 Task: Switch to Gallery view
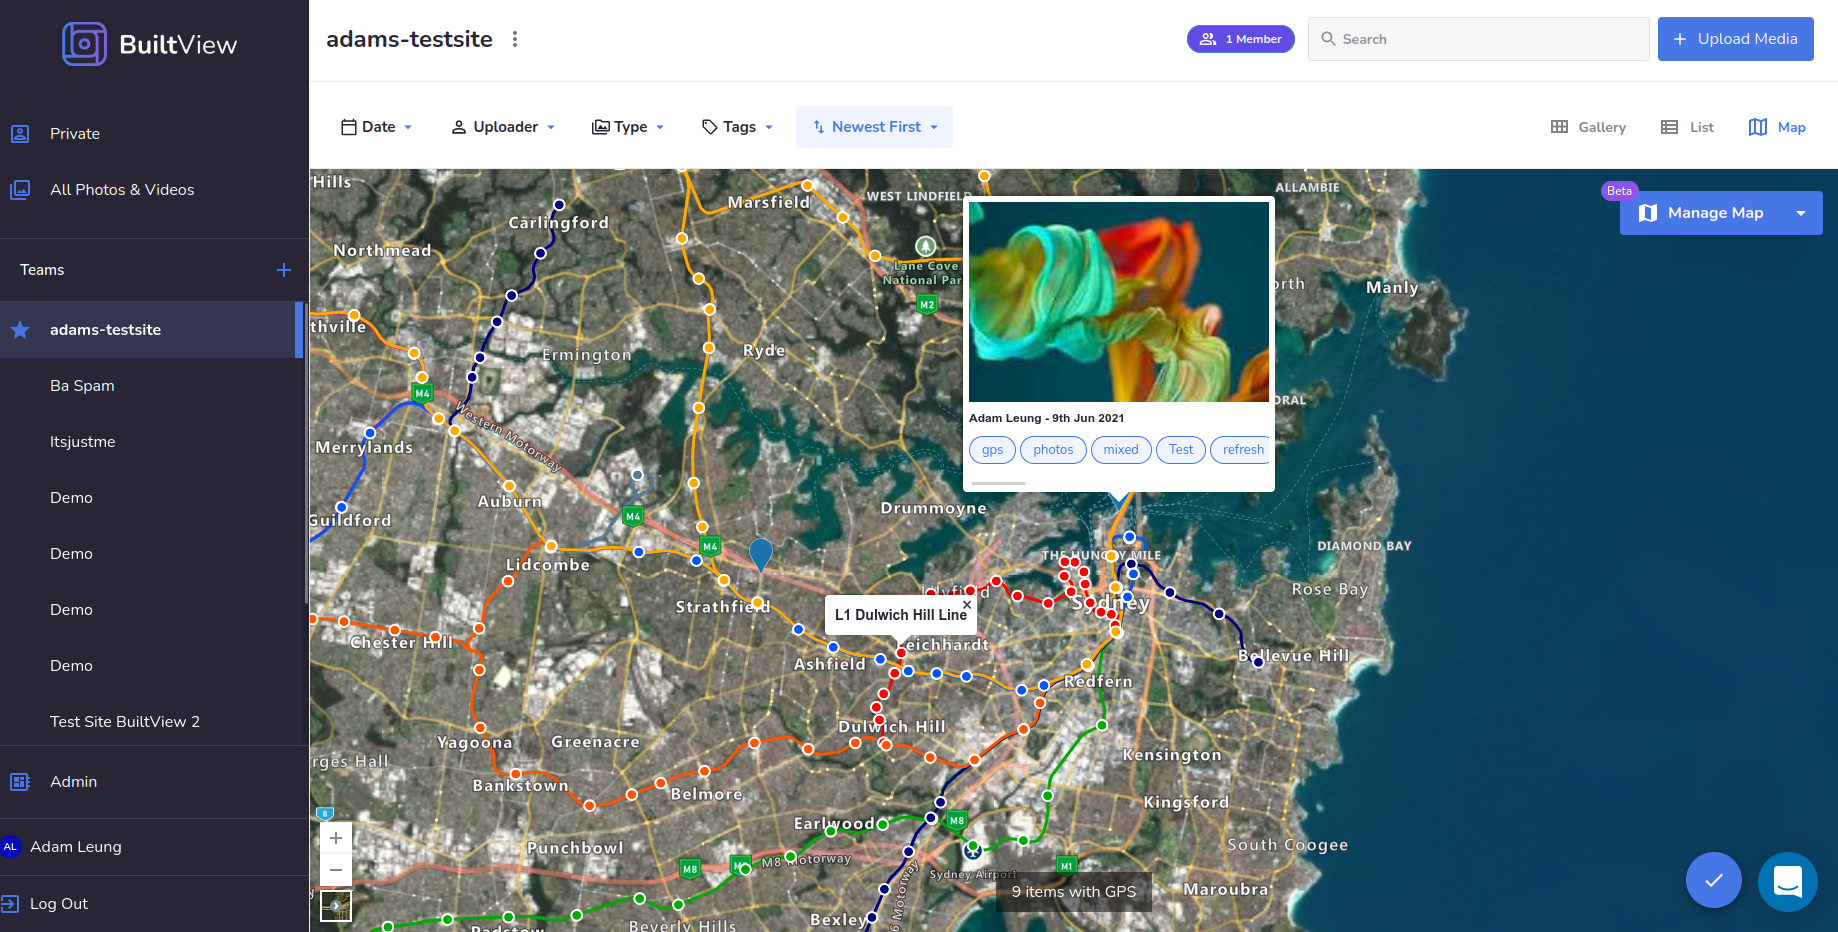(1588, 127)
